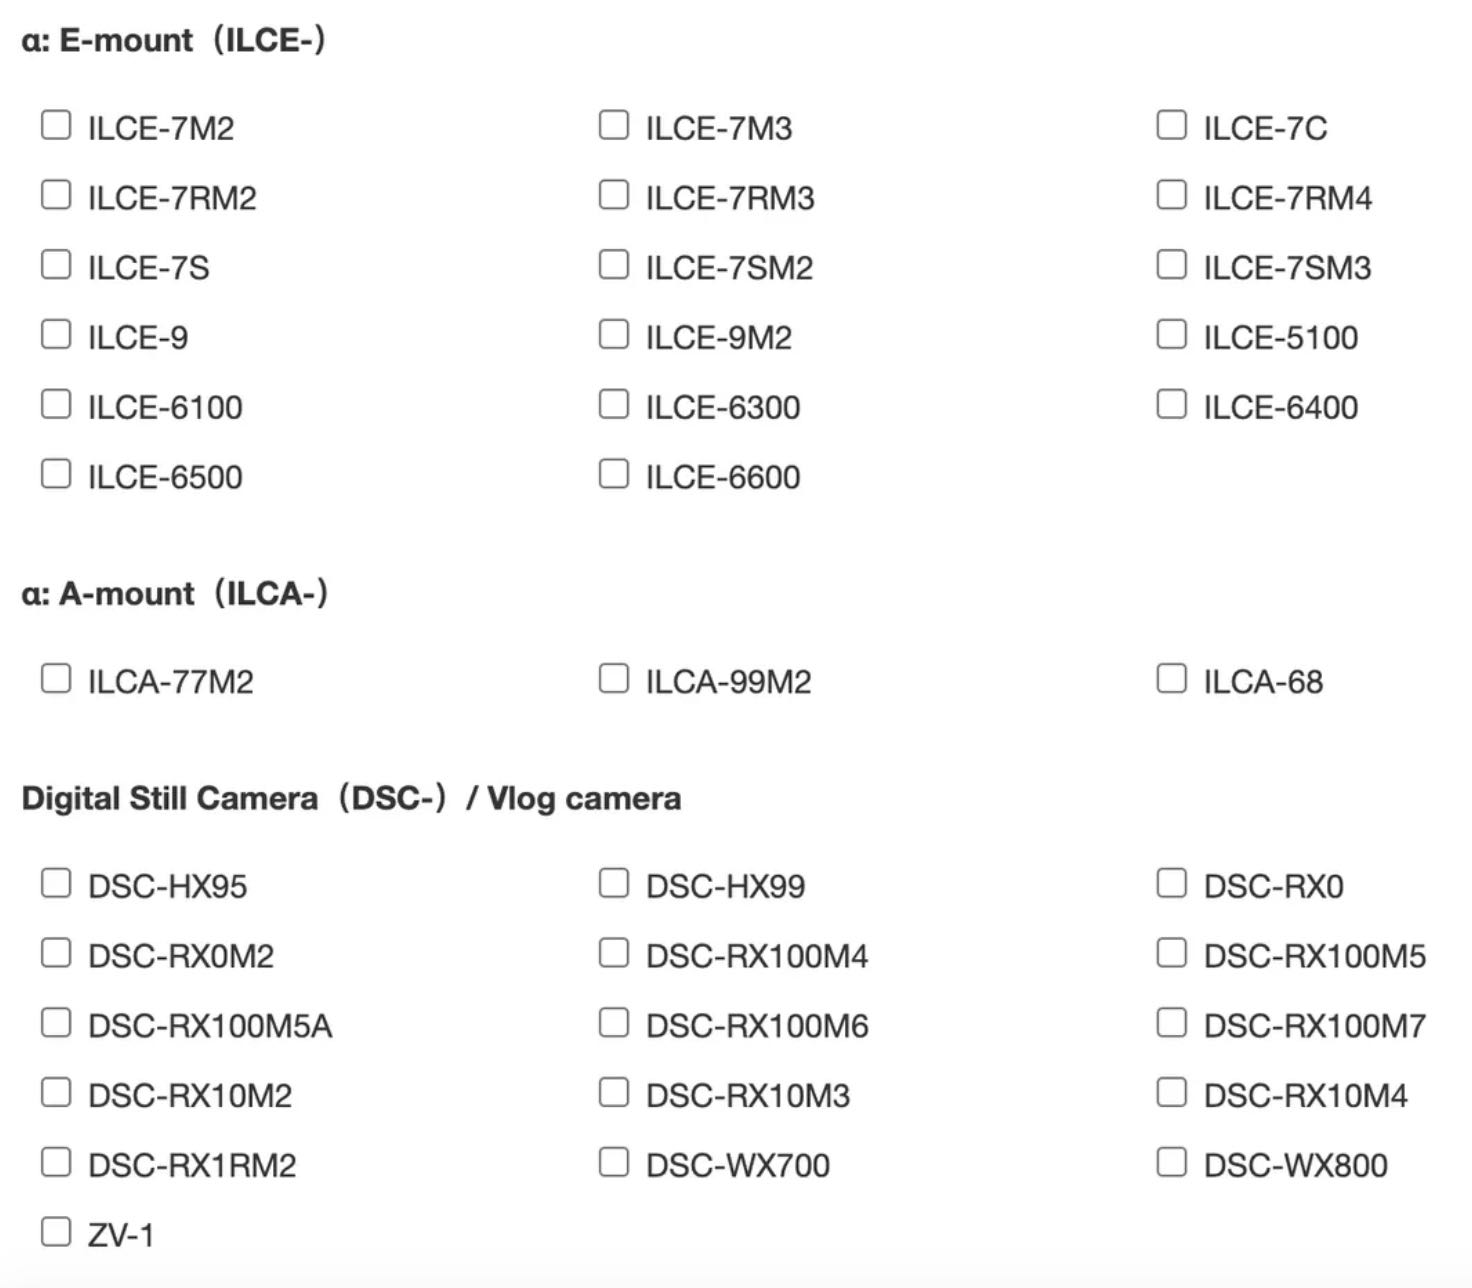The image size is (1472, 1288).
Task: Check the ILCE-7M2 checkbox
Action: tap(56, 125)
